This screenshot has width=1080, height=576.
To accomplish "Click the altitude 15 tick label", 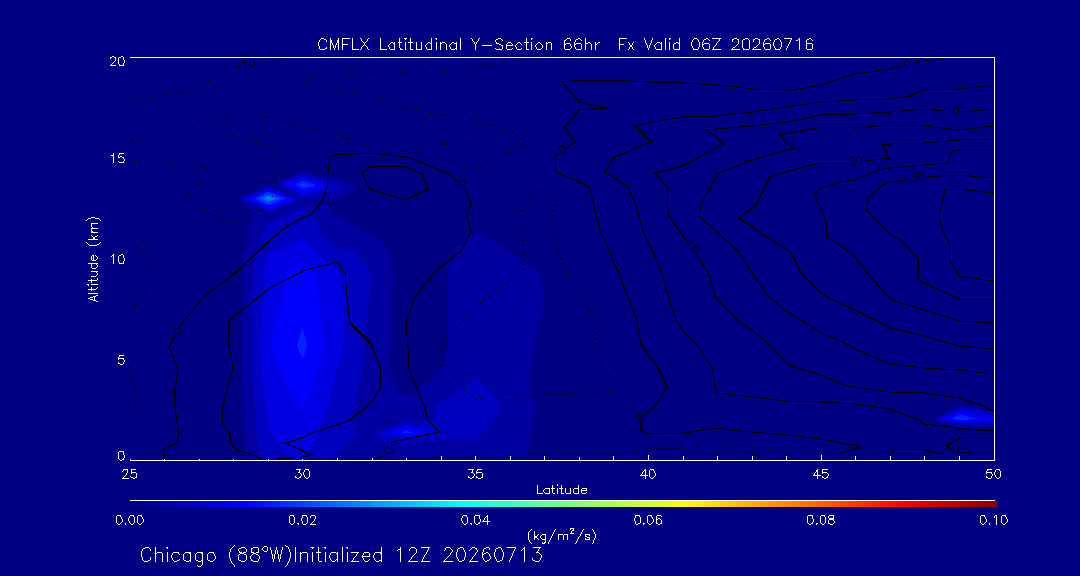I will 116,158.
